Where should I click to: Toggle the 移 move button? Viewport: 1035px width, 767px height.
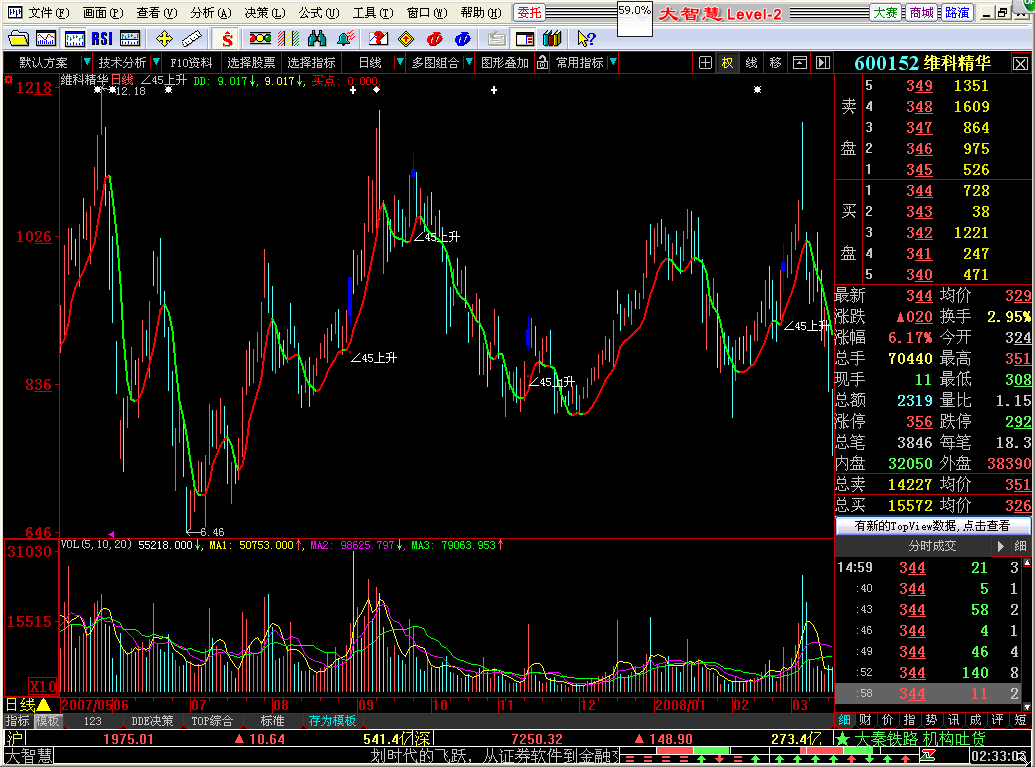(x=776, y=63)
